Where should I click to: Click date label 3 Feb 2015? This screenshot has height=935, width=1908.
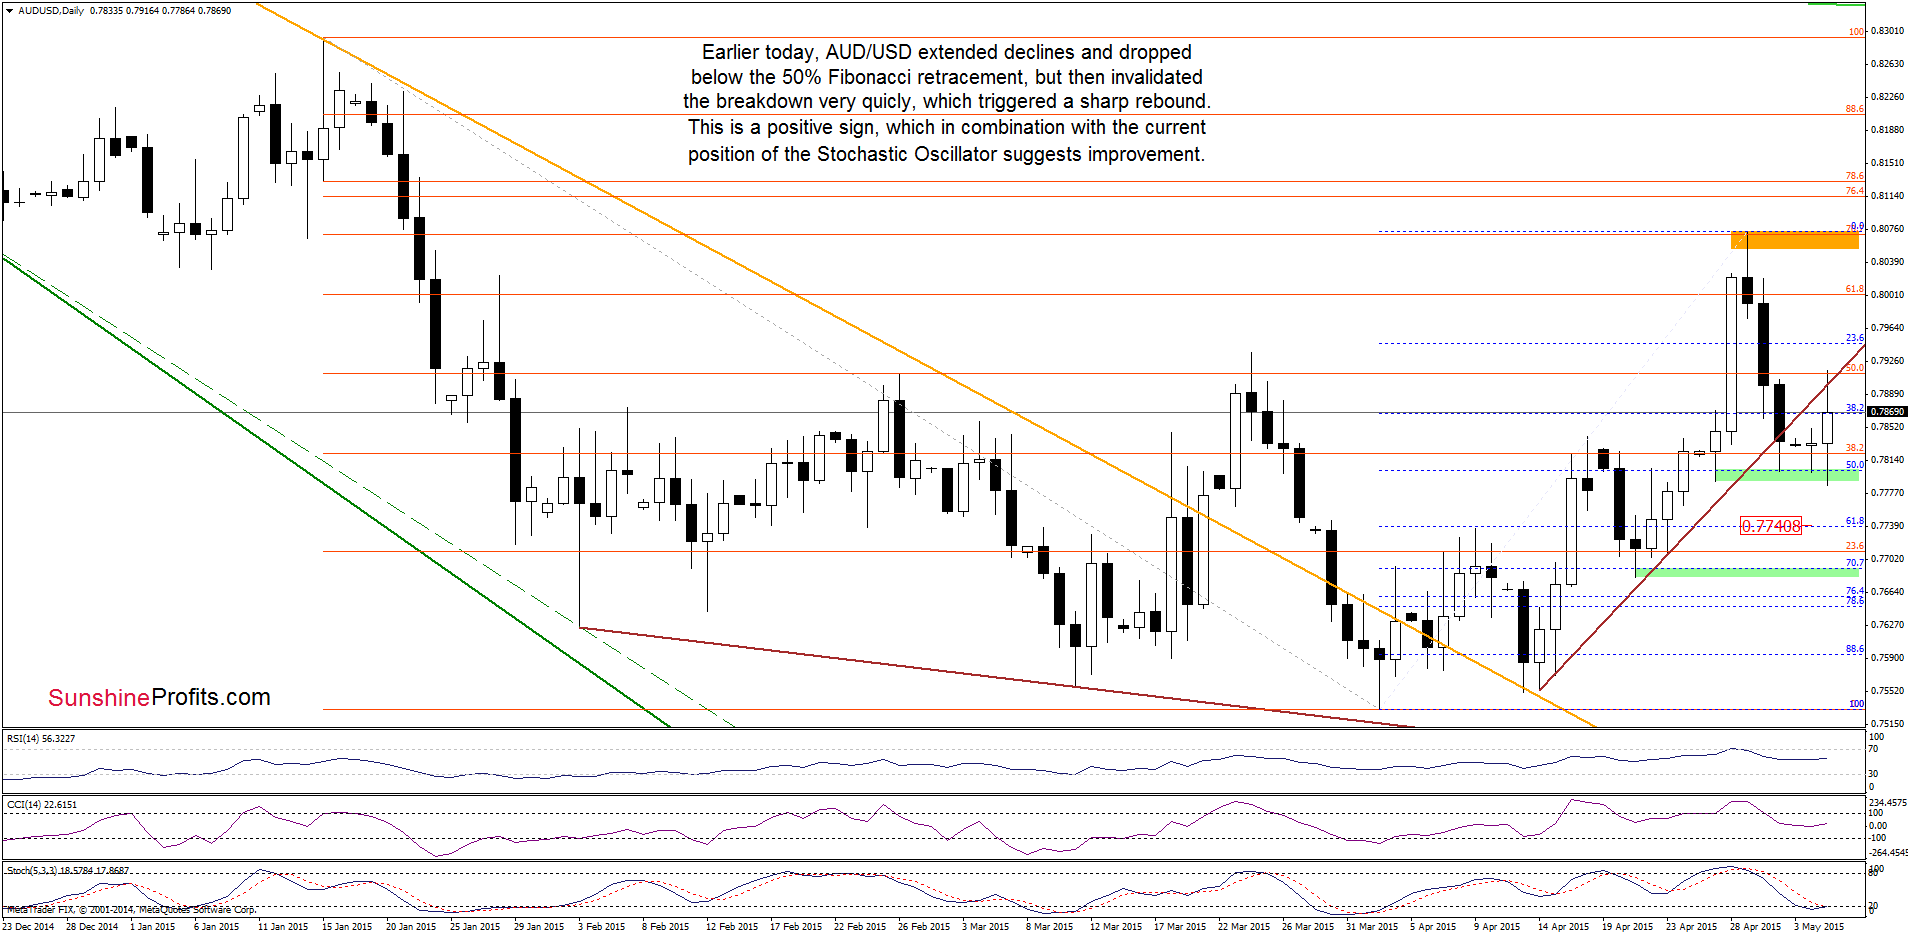pyautogui.click(x=601, y=927)
